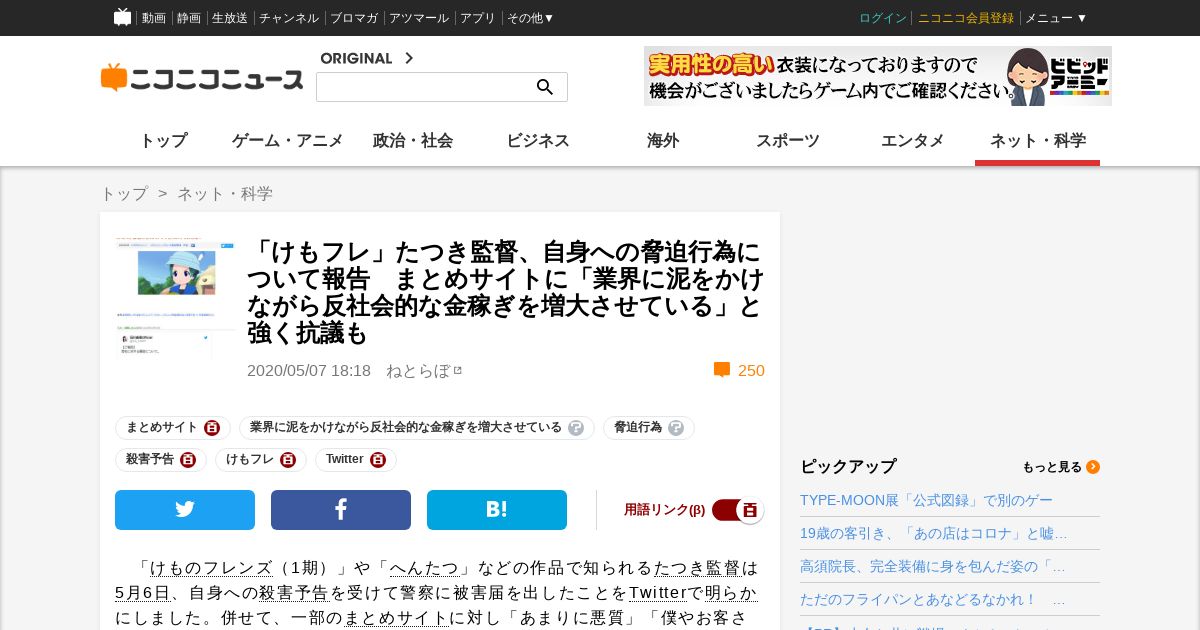Click breadcrumb トップ link
Screen dimensions: 1200x630
124,194
